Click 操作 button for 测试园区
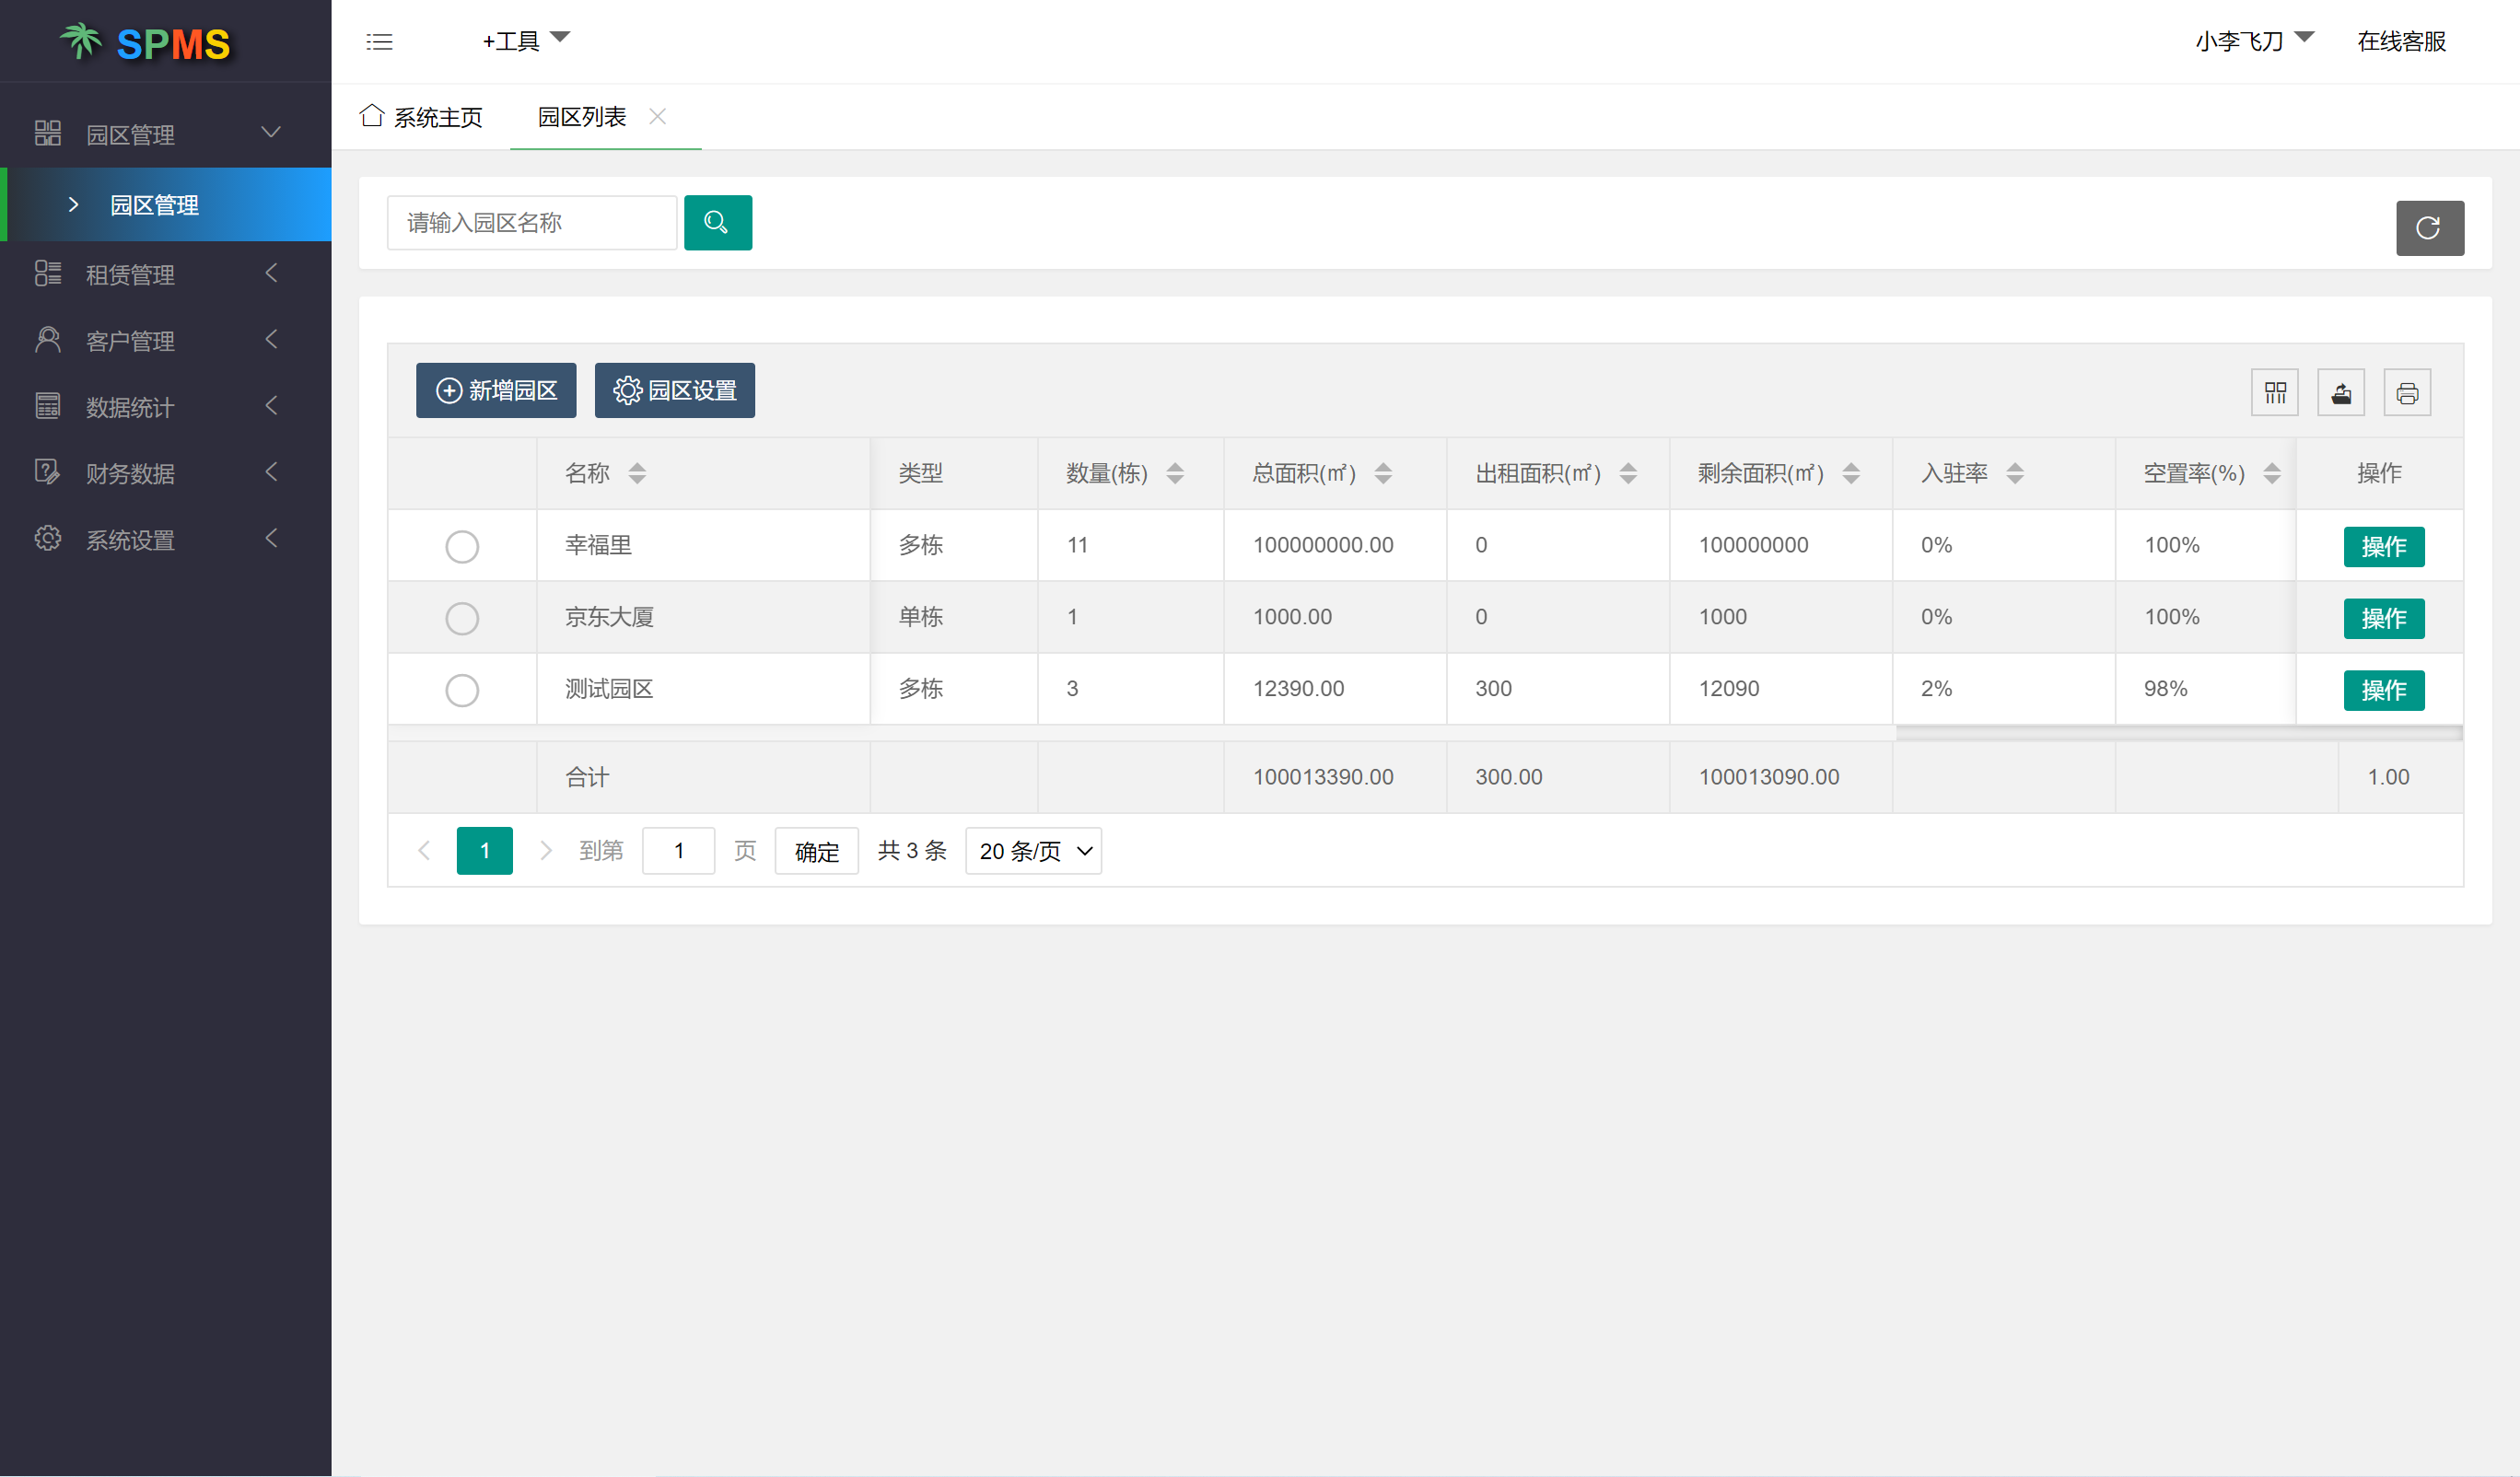Screen dimensions: 2520x1477 click(2384, 690)
